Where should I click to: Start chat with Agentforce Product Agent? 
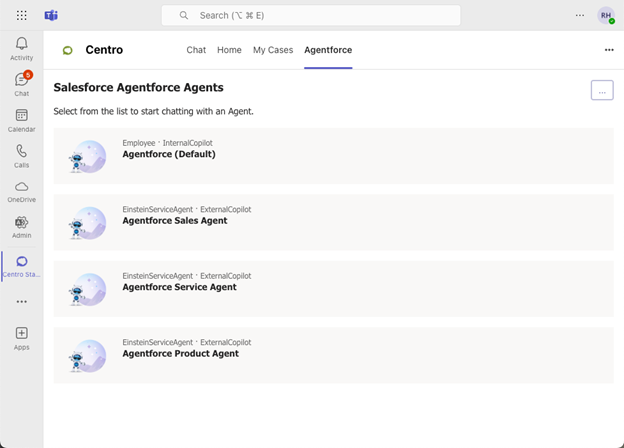(x=333, y=355)
